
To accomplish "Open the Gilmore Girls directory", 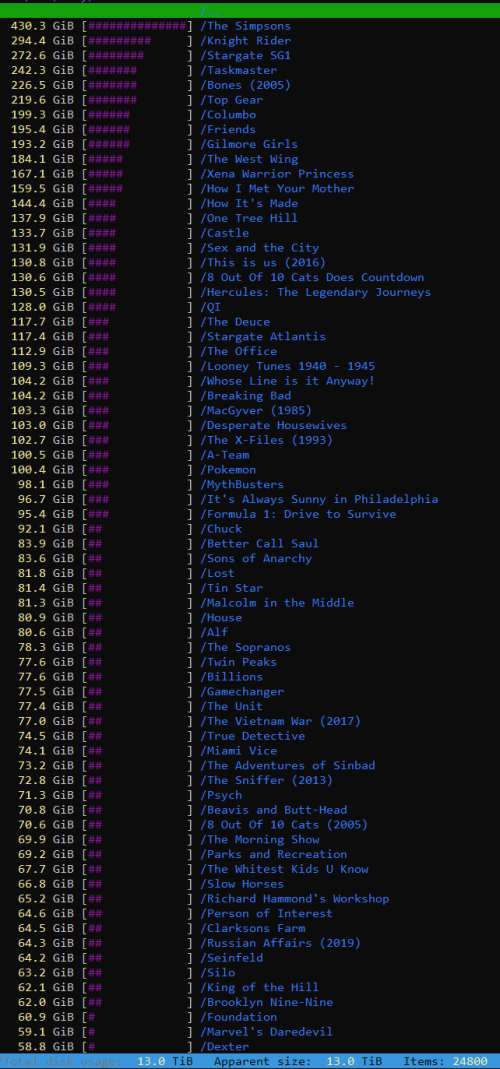I will point(249,144).
